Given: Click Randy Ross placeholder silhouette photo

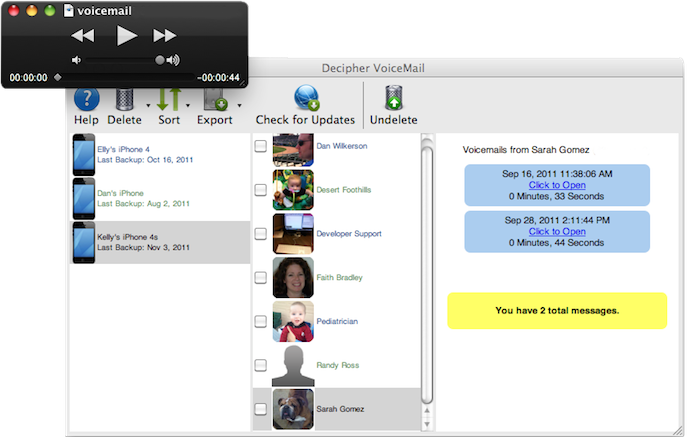Looking at the screenshot, I should click(x=293, y=366).
